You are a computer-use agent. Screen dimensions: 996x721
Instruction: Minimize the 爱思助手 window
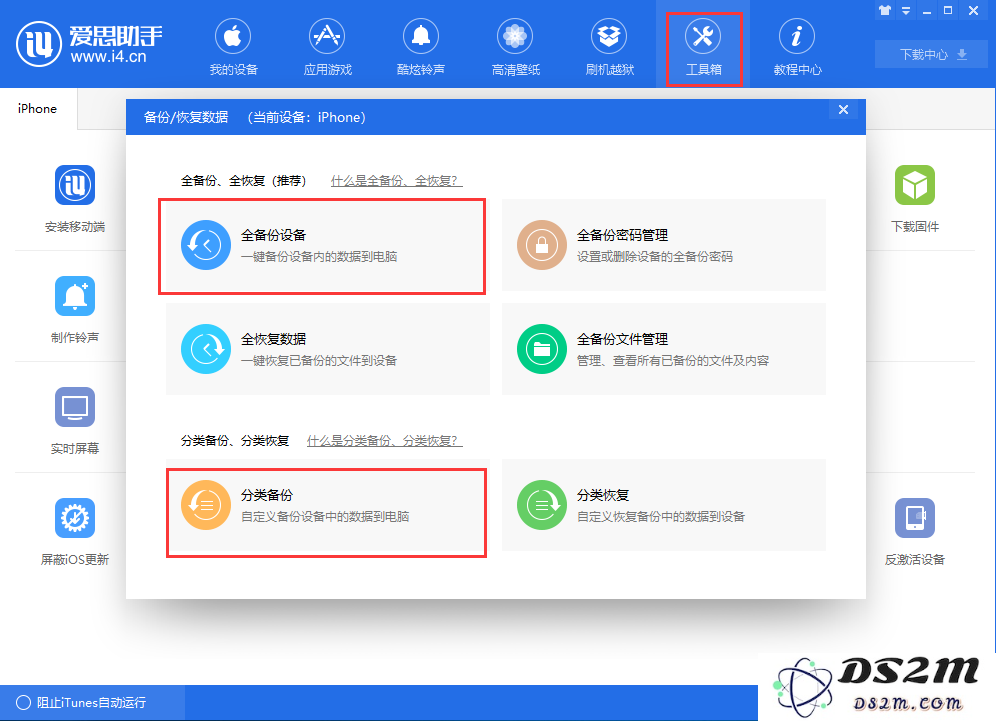pos(927,11)
